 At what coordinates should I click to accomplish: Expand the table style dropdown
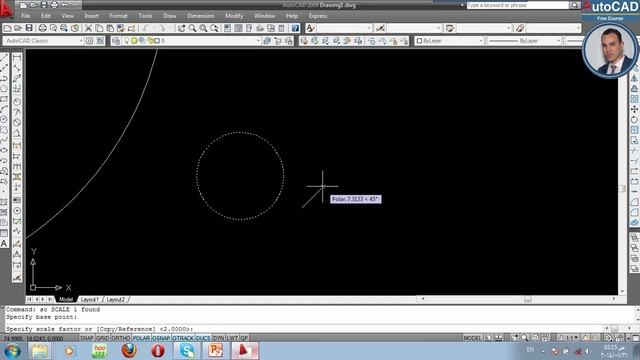click(508, 28)
